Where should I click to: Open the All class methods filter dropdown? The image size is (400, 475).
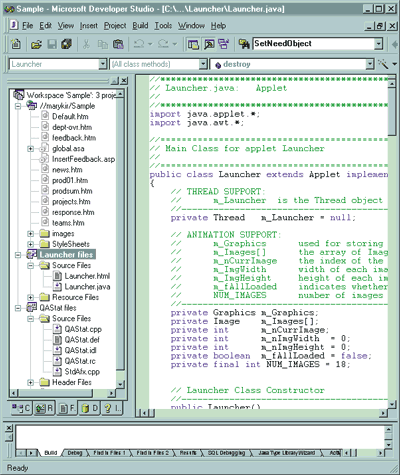[203, 64]
